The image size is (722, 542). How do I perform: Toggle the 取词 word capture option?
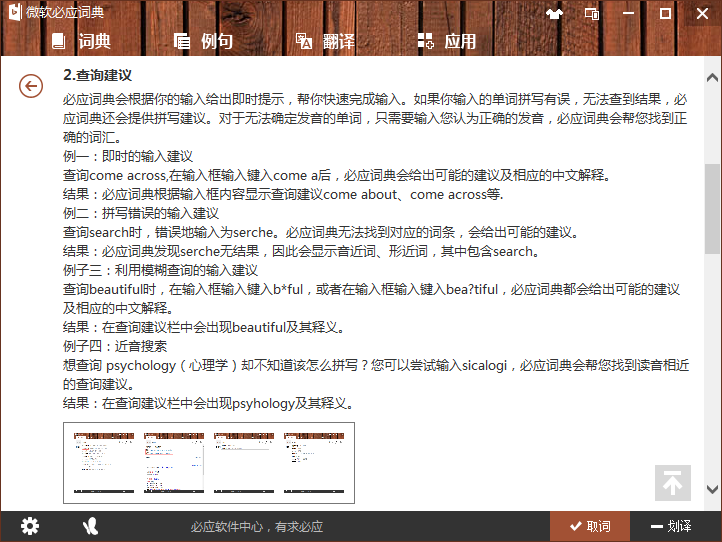click(x=590, y=526)
